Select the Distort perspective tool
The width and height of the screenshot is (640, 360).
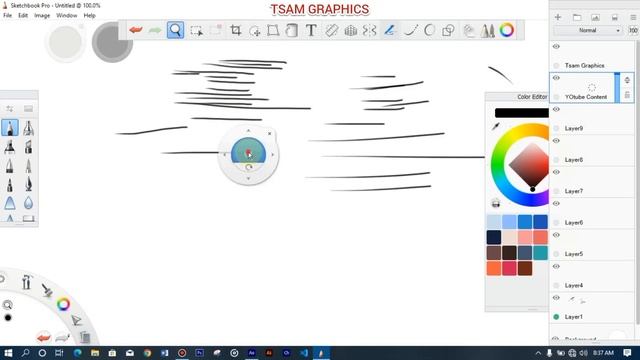(273, 30)
